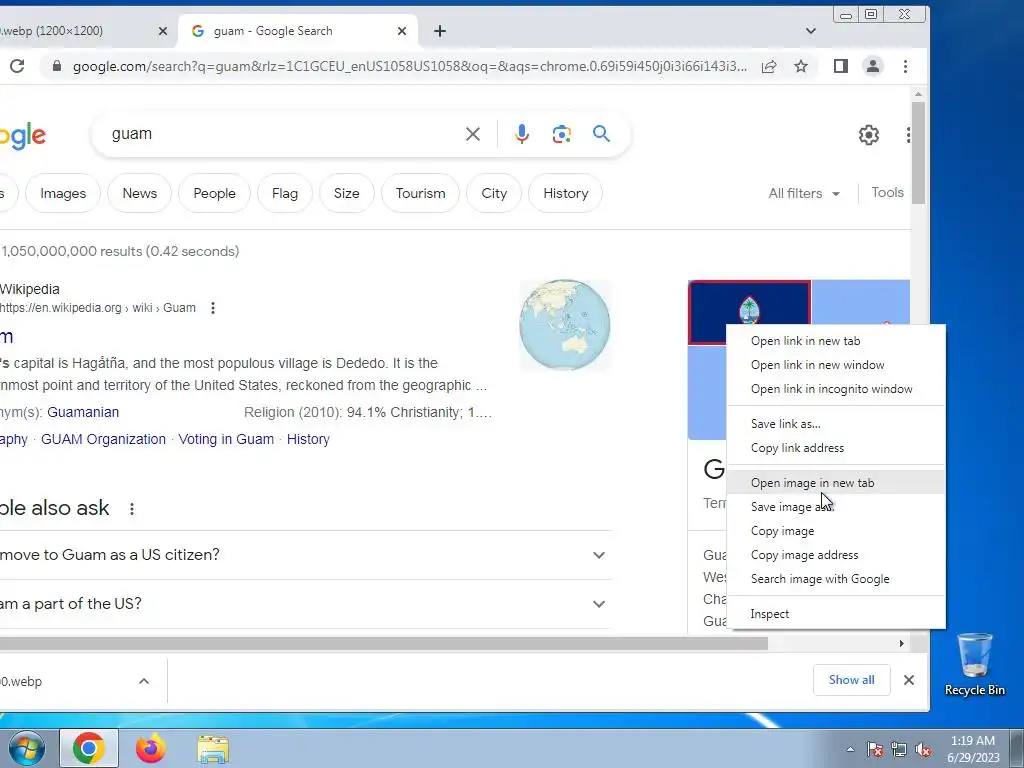Open the Chrome three-dot menu

pos(905,66)
